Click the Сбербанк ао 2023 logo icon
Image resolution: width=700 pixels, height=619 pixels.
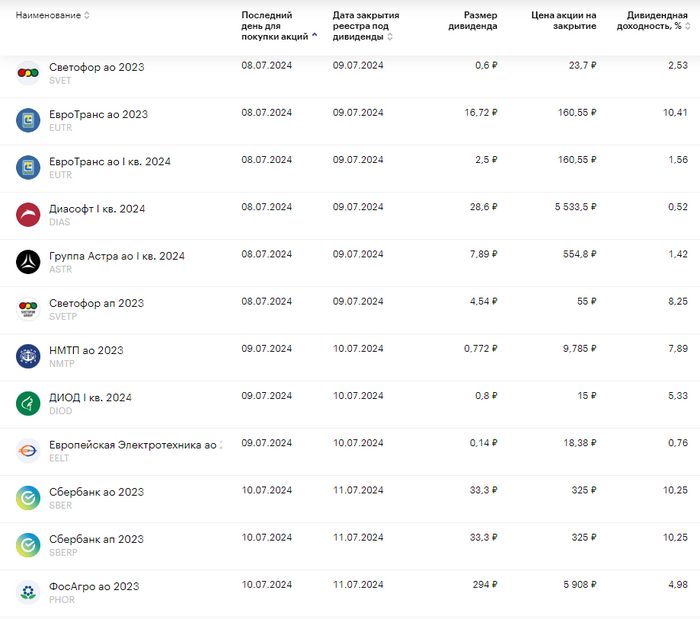28,498
